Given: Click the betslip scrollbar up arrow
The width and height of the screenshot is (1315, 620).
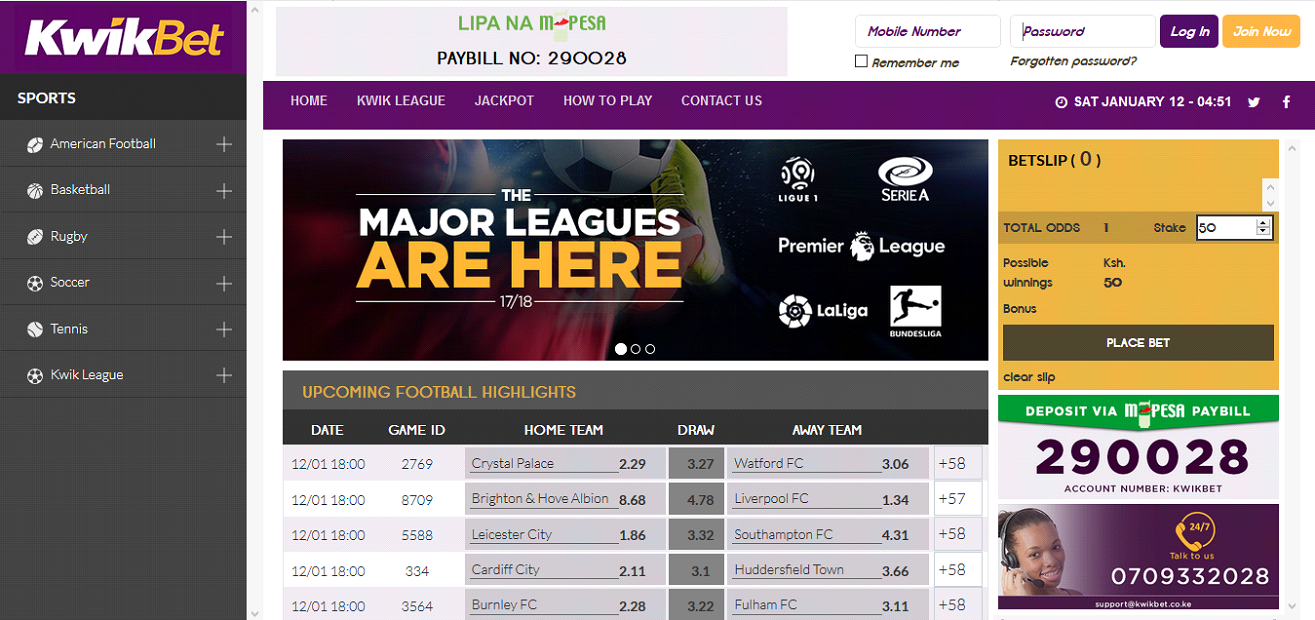Looking at the screenshot, I should tap(1270, 187).
